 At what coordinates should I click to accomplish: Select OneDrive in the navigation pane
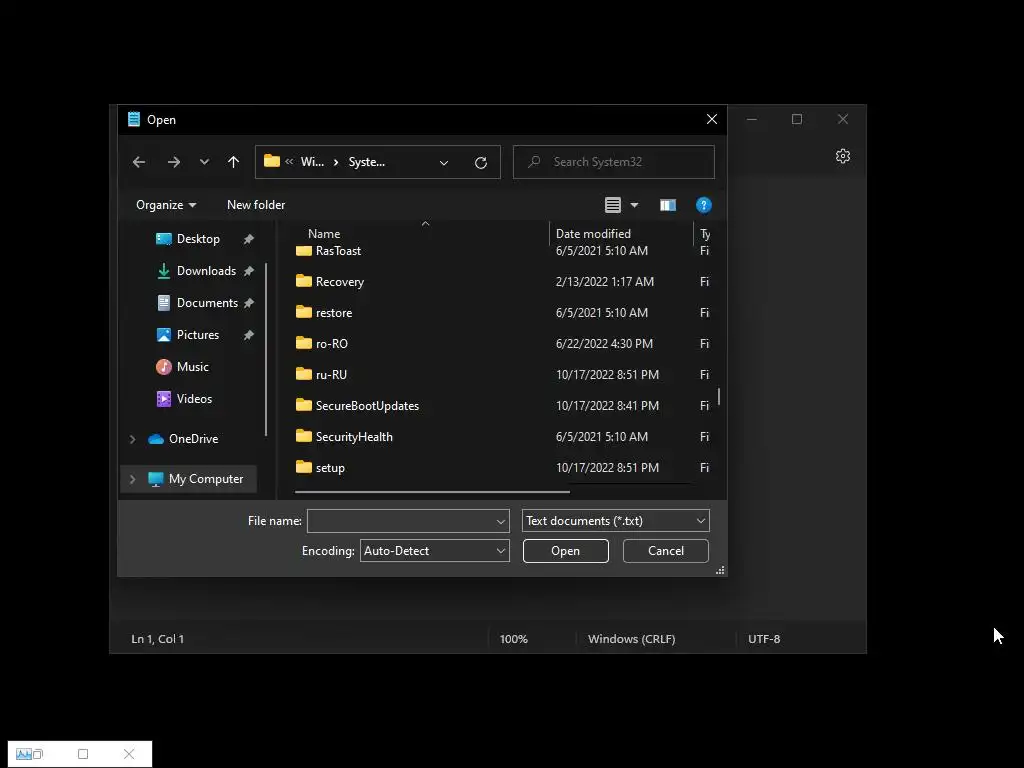pos(193,439)
